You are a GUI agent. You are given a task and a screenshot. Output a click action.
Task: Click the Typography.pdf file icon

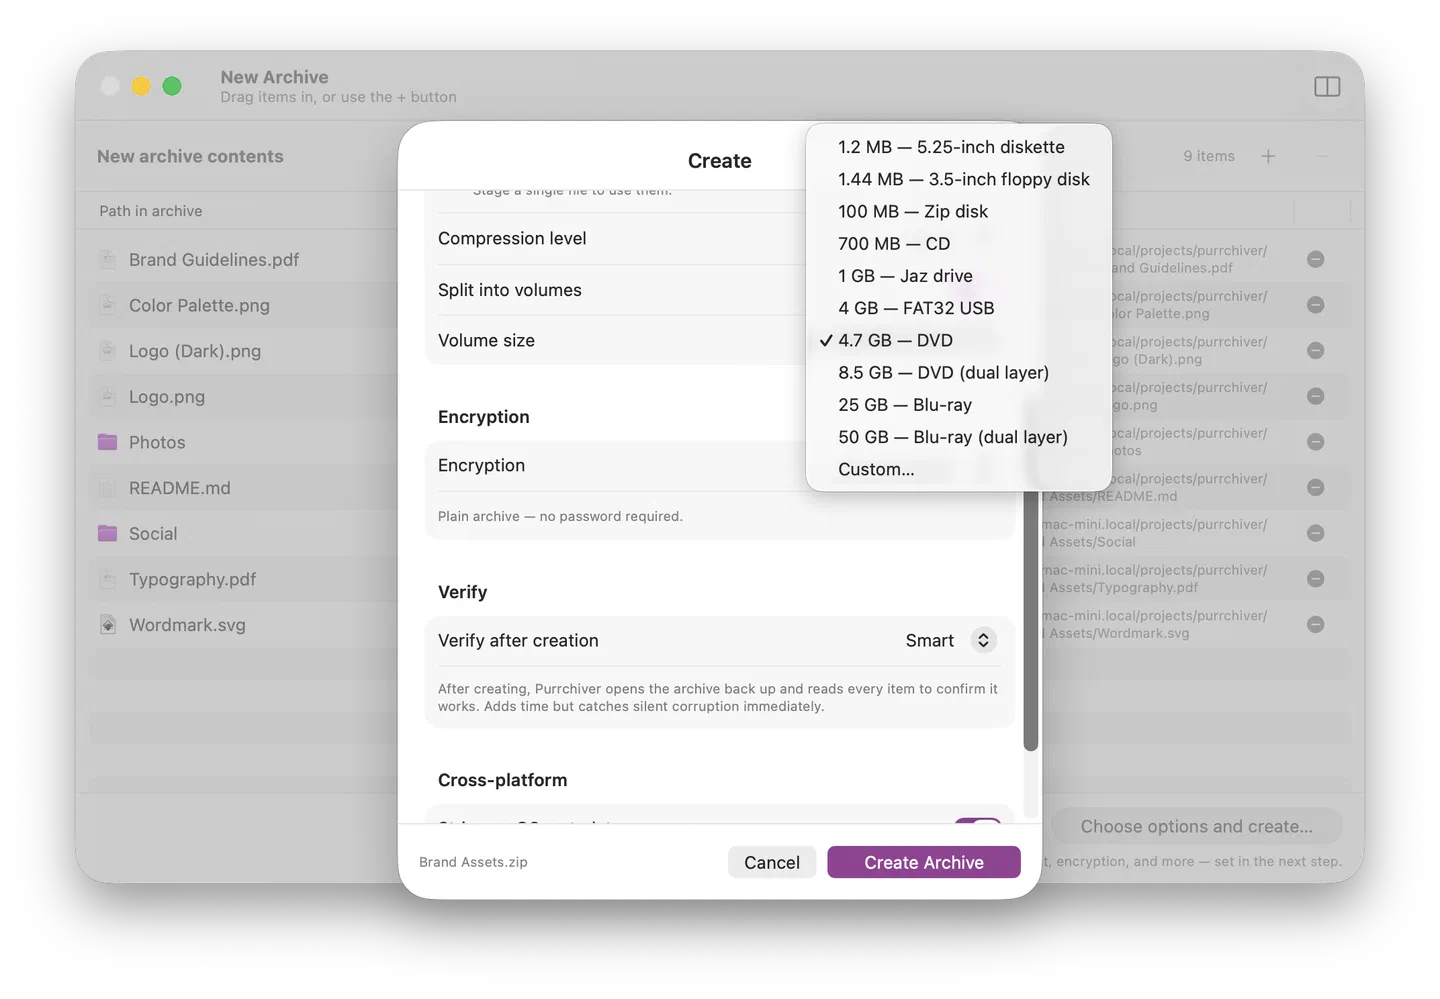coord(107,579)
